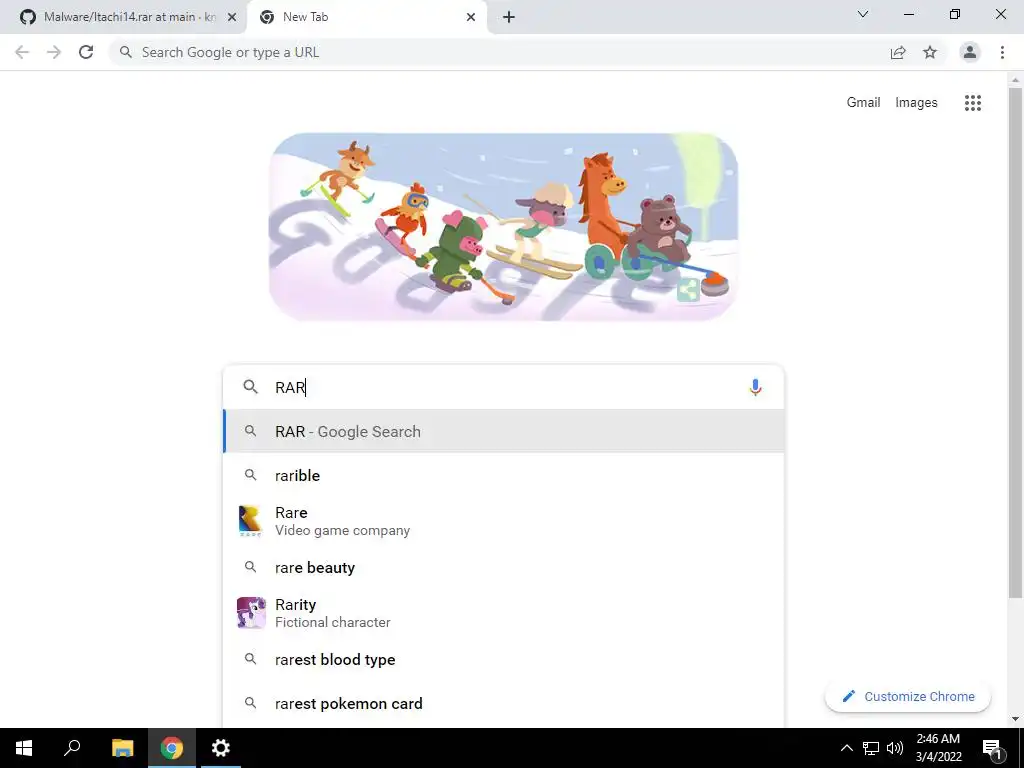This screenshot has height=768, width=1024.
Task: Select the New Tab tab
Action: 366,17
